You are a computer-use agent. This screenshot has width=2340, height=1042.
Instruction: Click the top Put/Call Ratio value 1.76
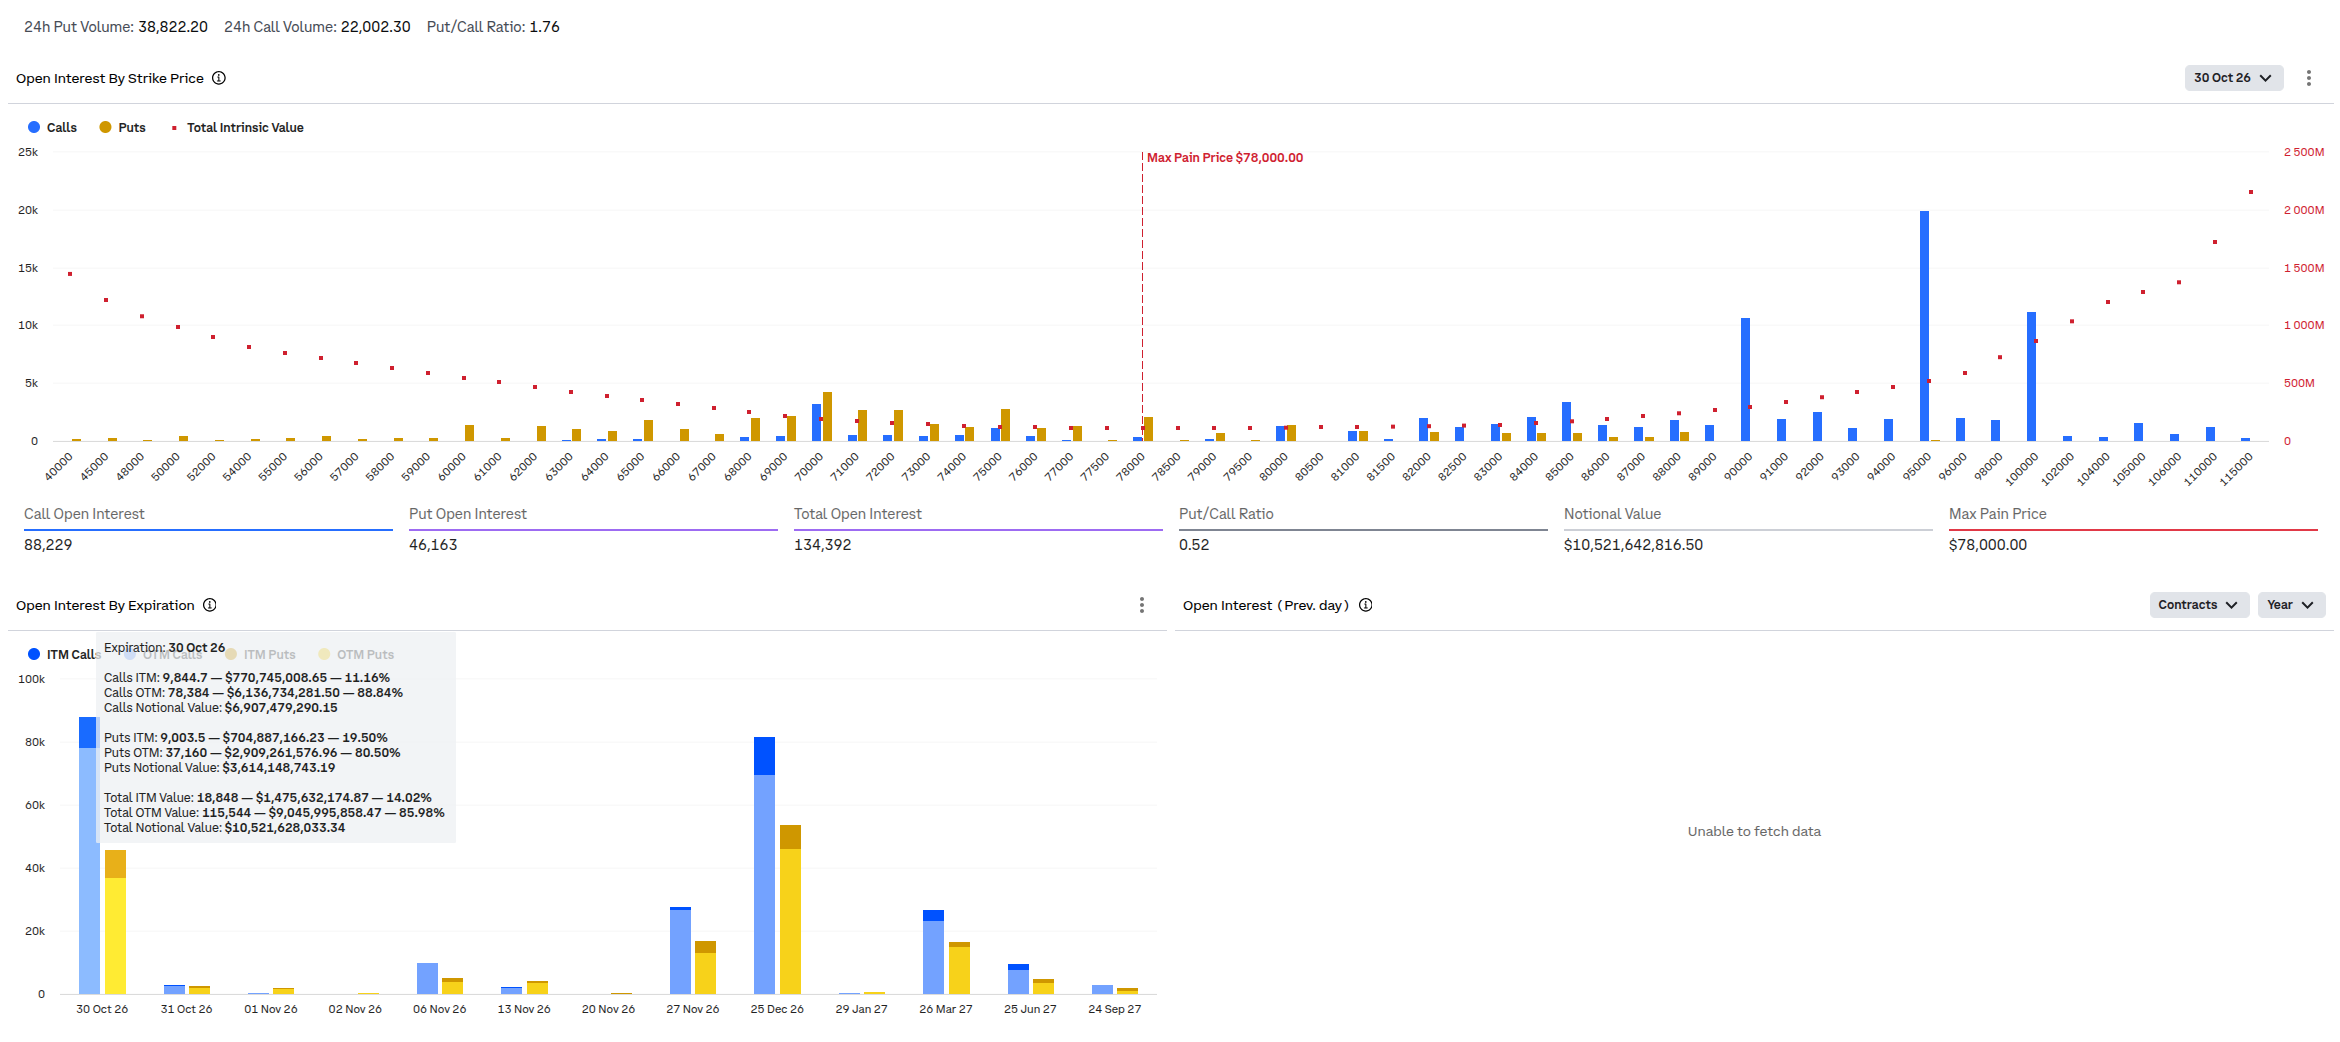545,27
